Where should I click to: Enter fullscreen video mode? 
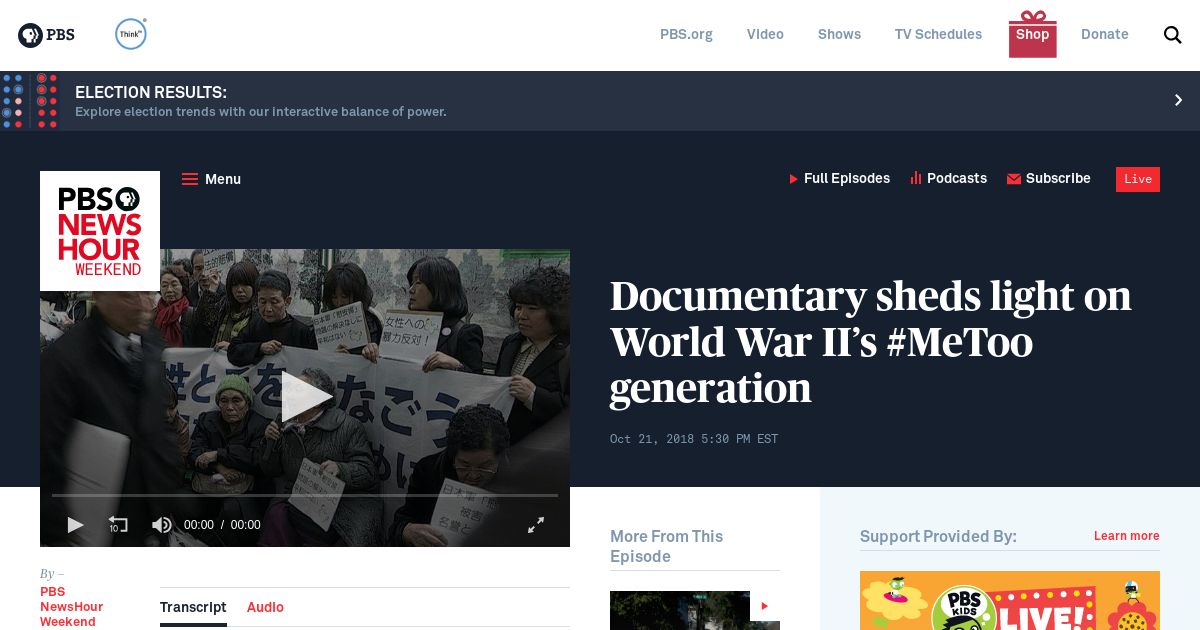coord(536,525)
